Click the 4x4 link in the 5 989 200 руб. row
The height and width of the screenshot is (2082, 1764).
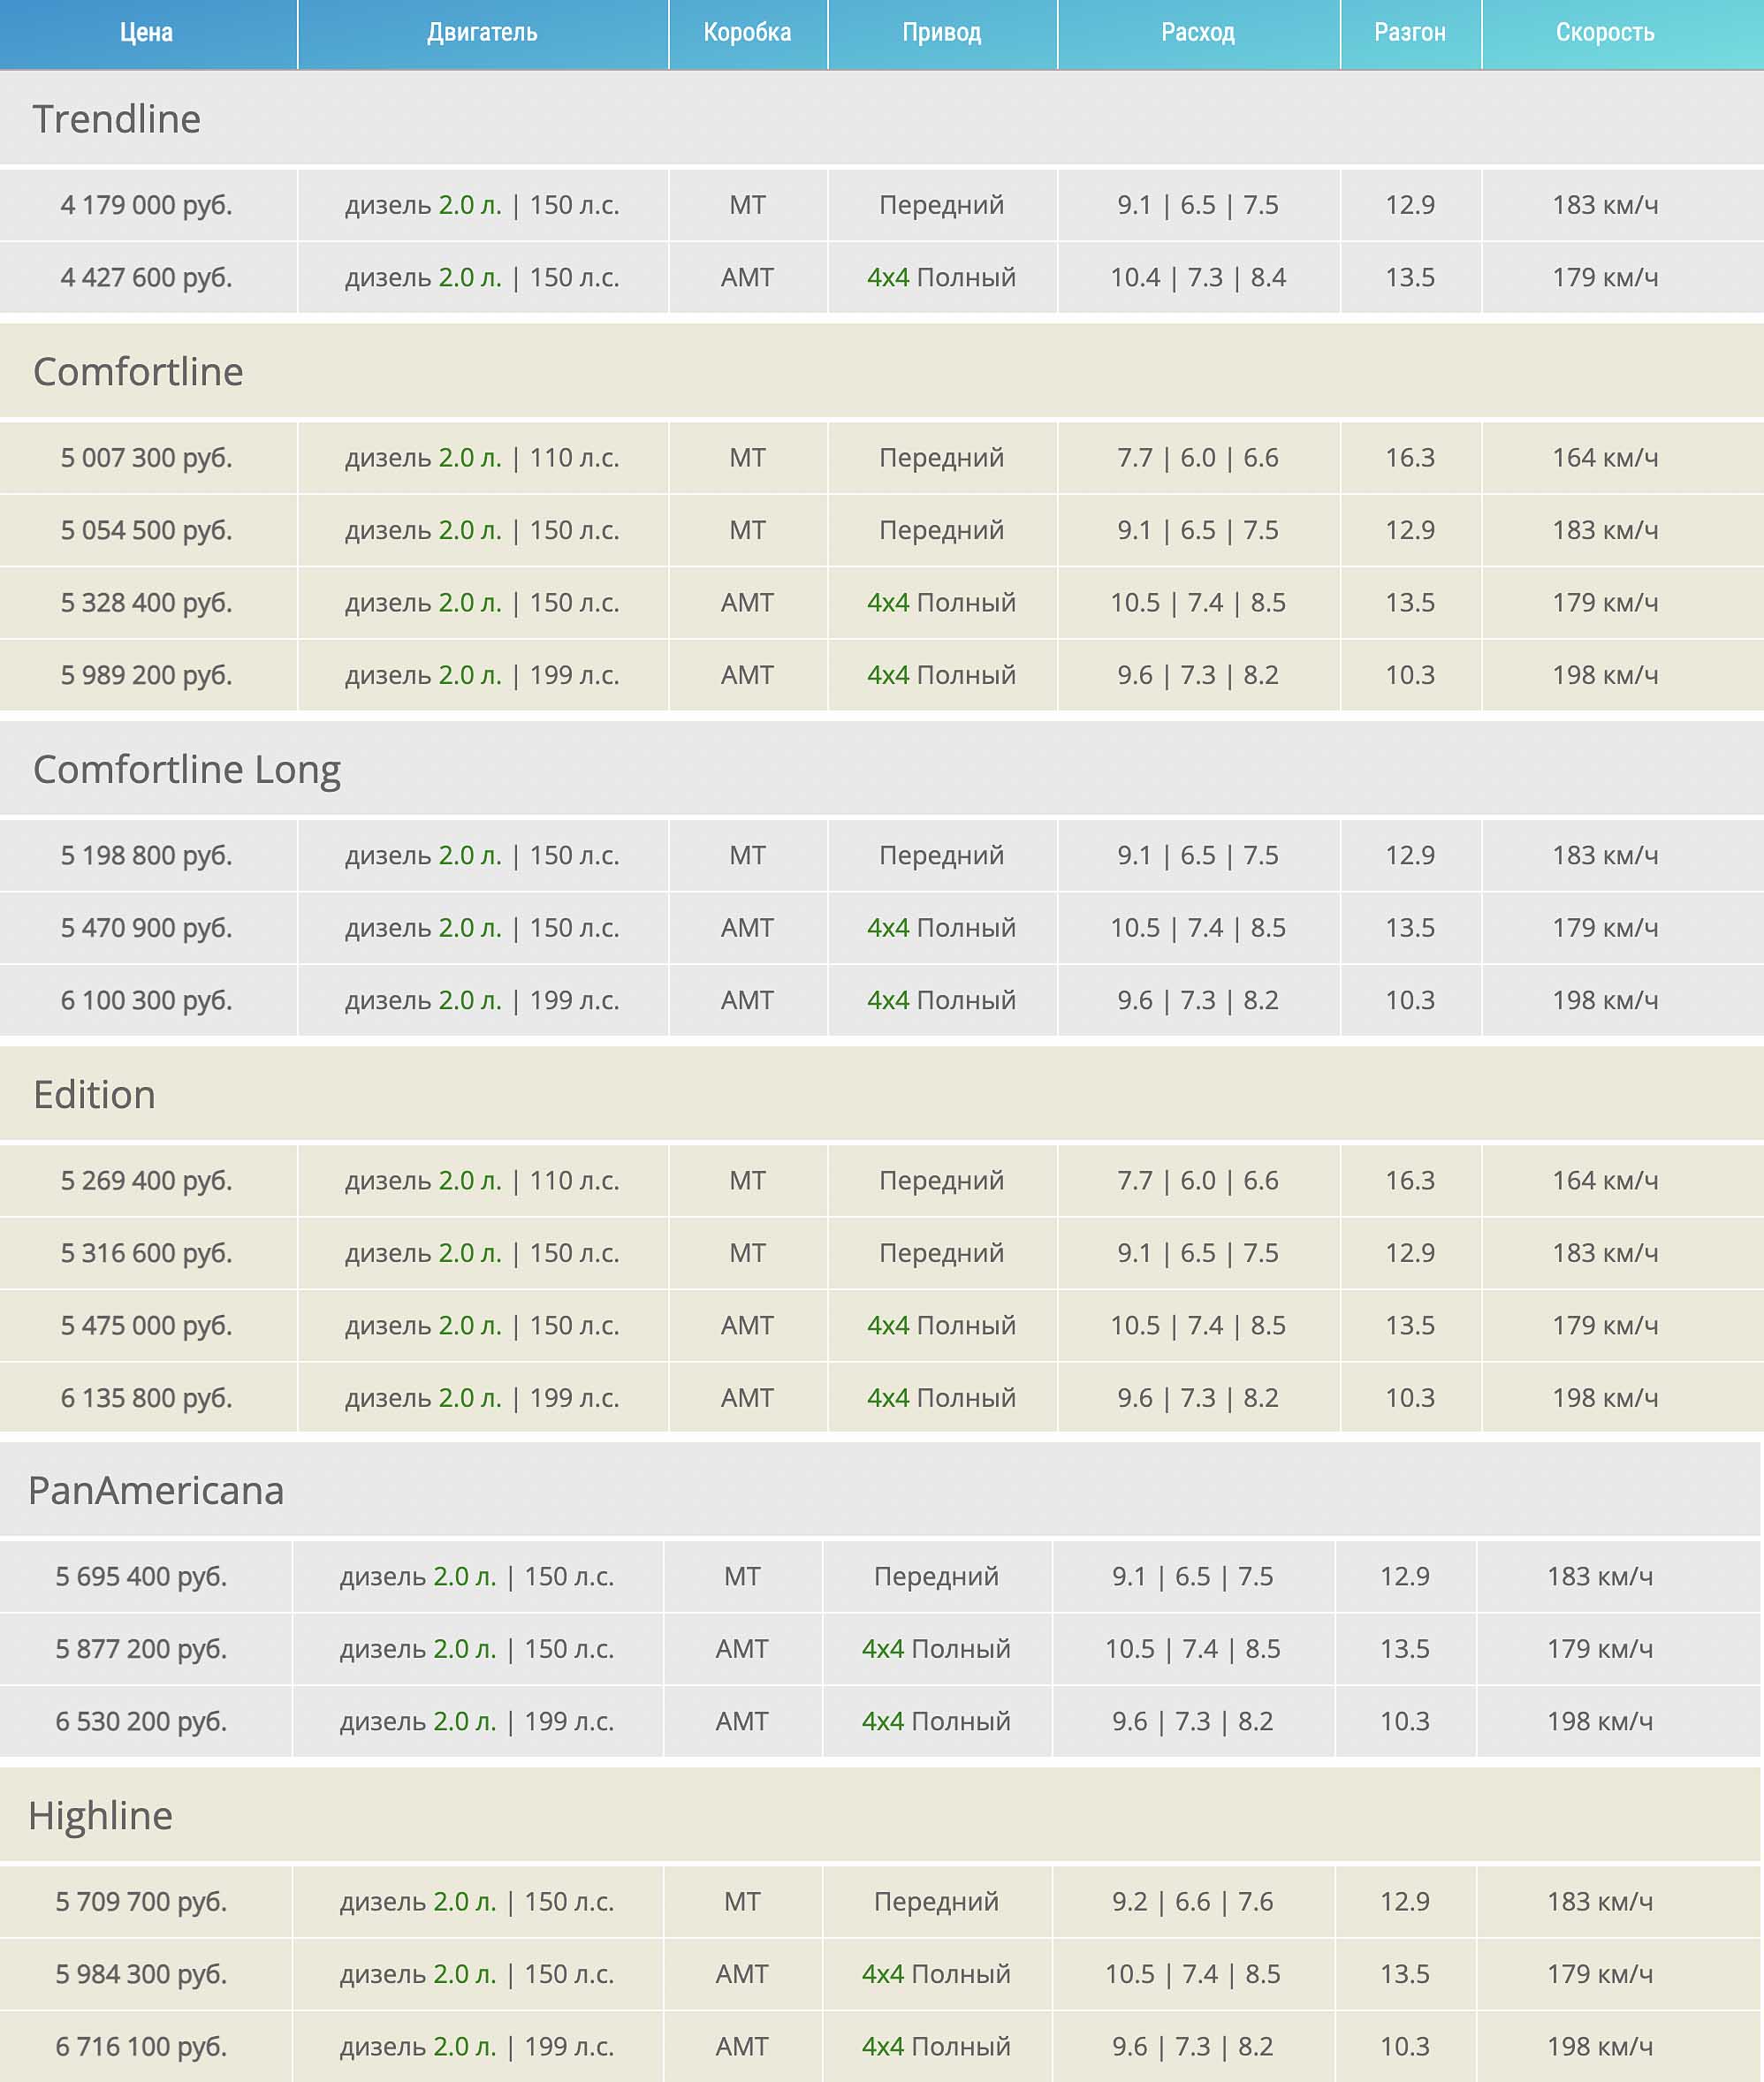coord(887,675)
